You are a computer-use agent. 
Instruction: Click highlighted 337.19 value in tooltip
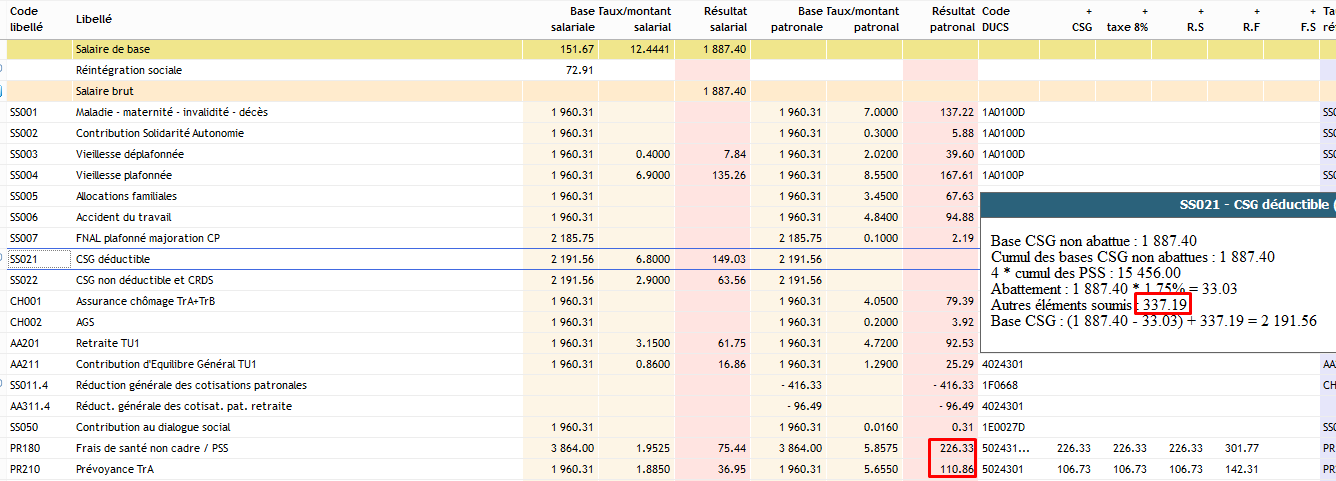tap(1164, 304)
